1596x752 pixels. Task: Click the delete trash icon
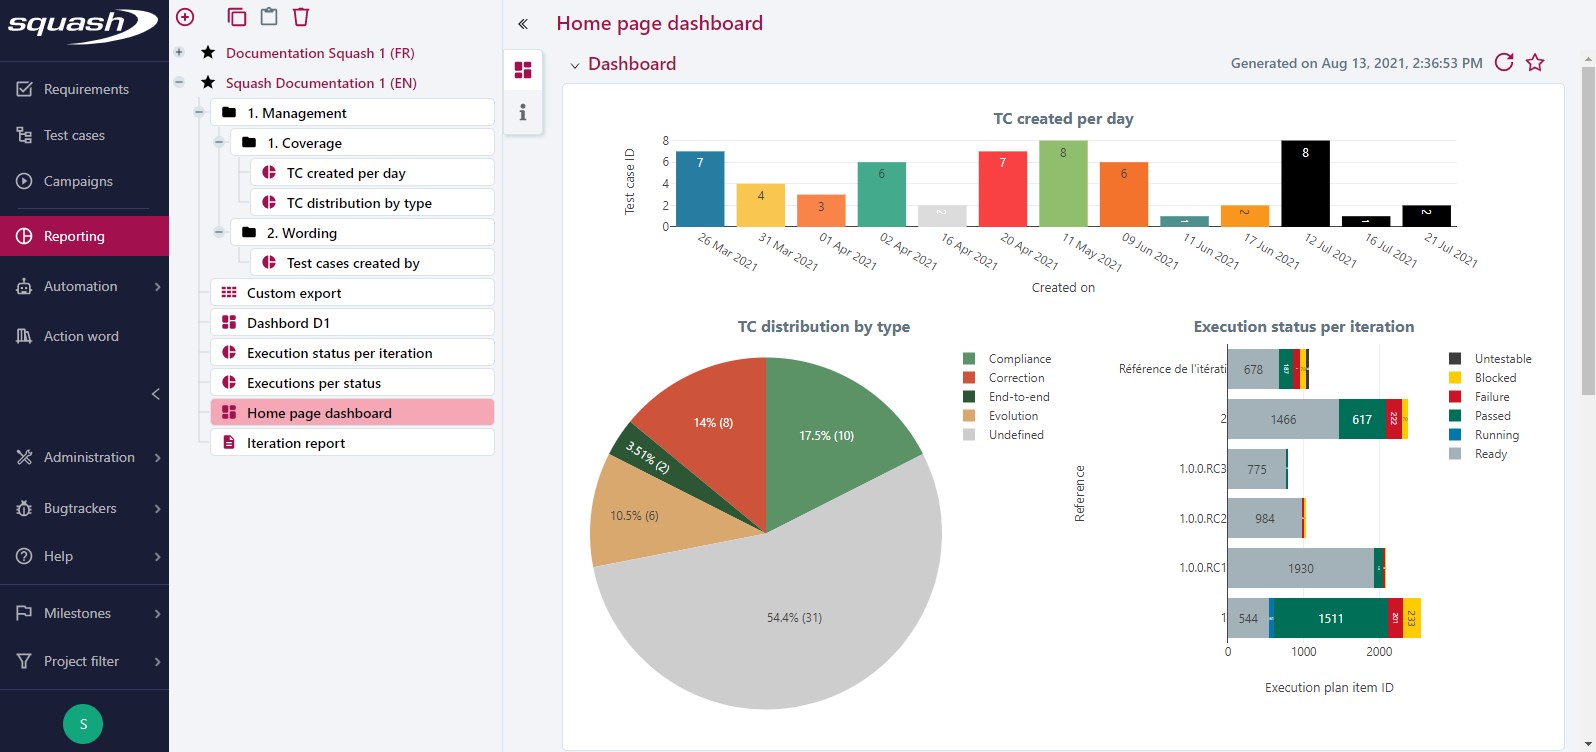point(301,17)
